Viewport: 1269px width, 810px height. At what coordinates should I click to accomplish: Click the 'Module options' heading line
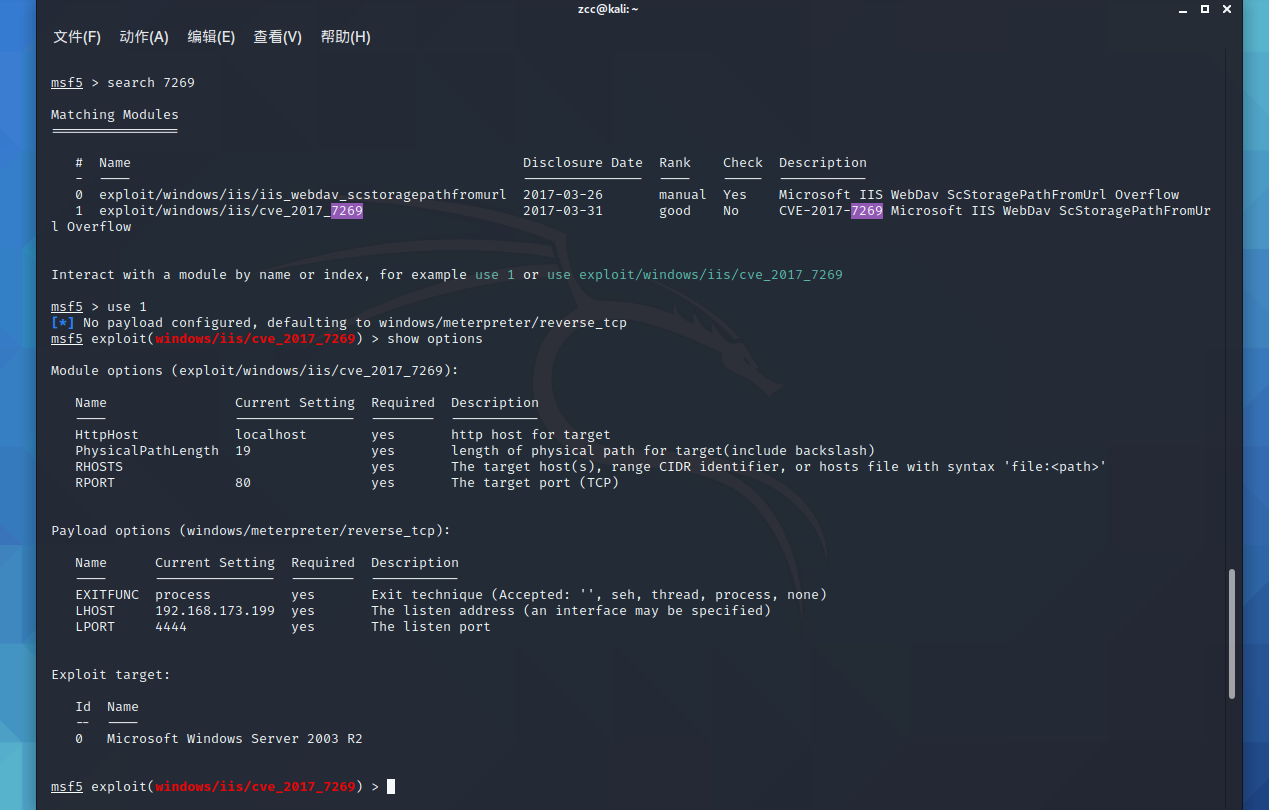[x=255, y=371]
